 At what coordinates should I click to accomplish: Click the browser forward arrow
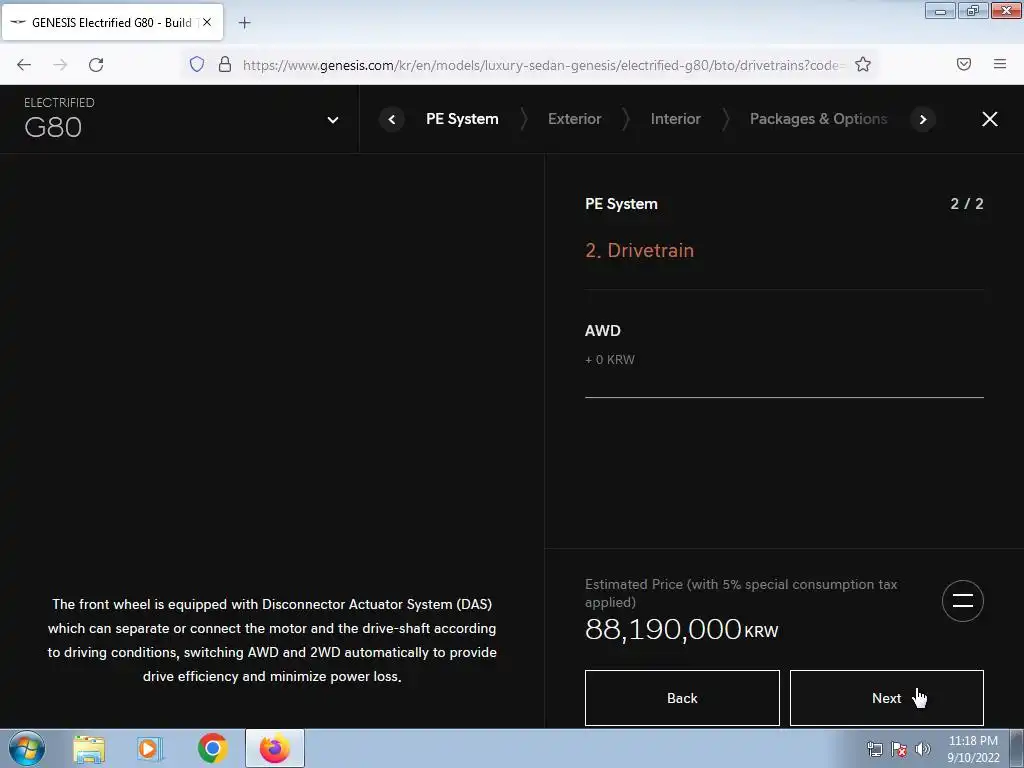point(60,65)
